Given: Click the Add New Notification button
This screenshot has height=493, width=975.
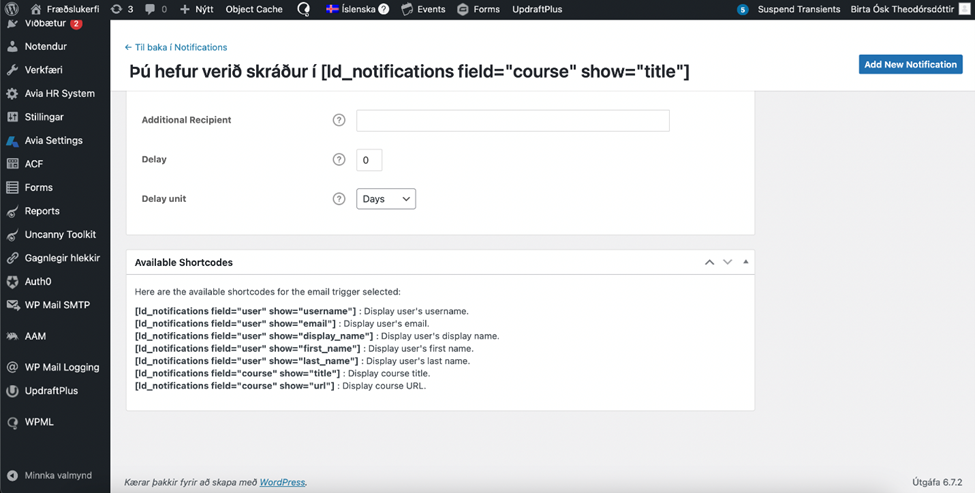Looking at the screenshot, I should (910, 64).
